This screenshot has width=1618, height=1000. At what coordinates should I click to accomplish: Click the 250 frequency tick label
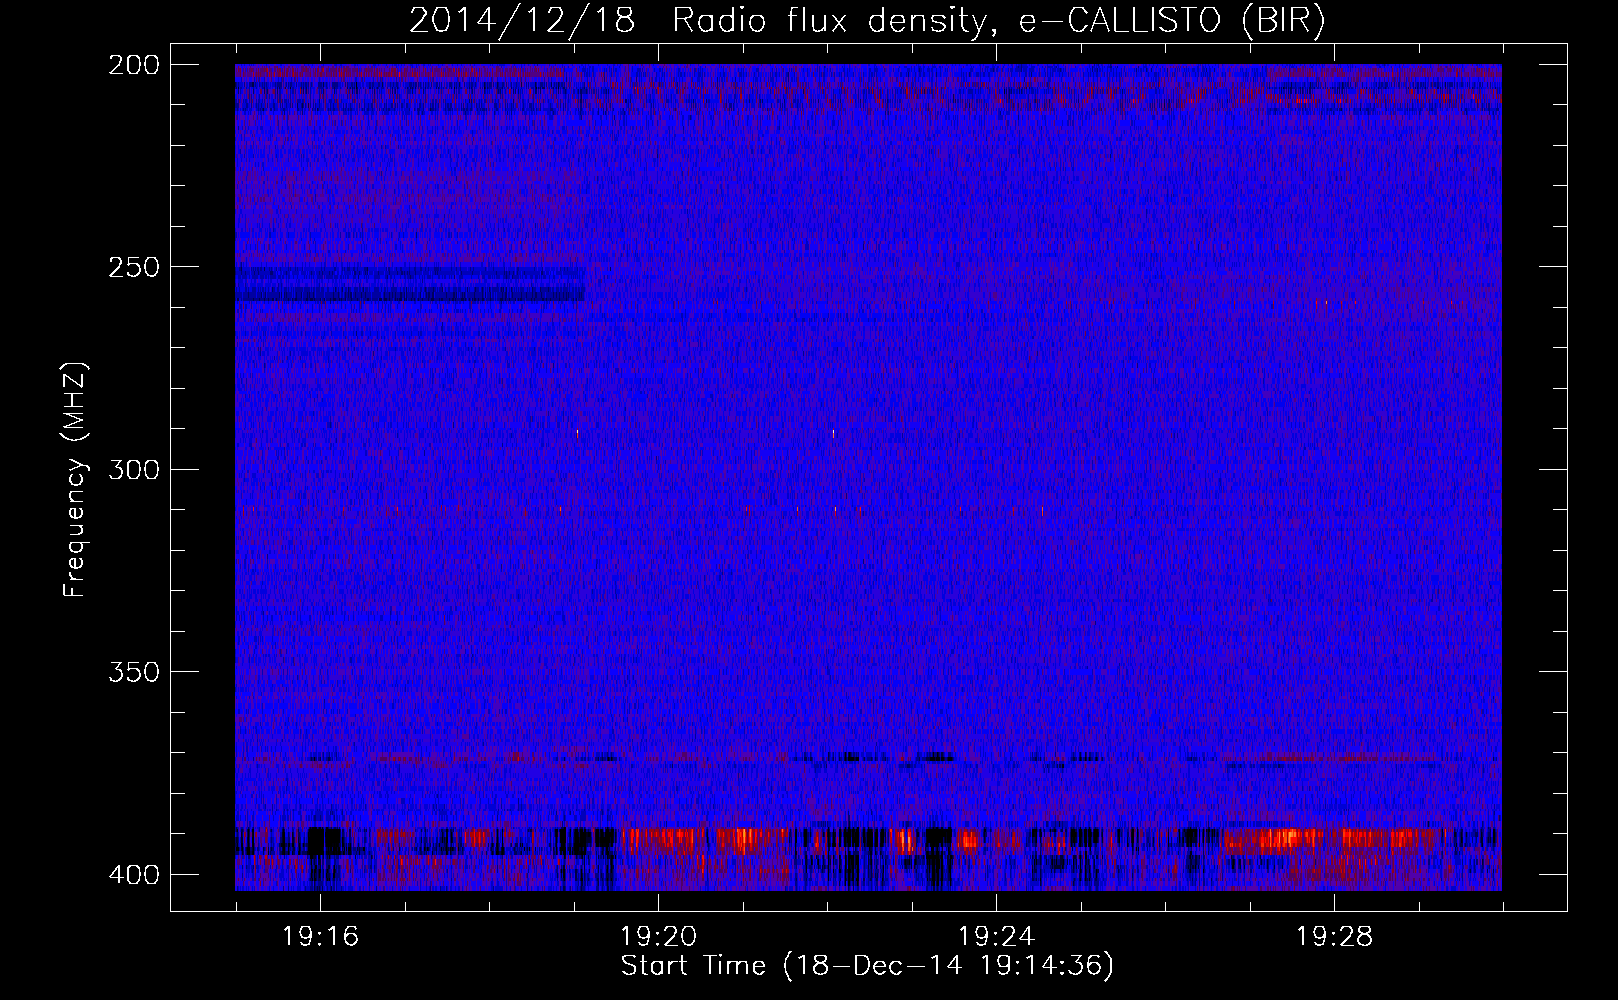[133, 267]
